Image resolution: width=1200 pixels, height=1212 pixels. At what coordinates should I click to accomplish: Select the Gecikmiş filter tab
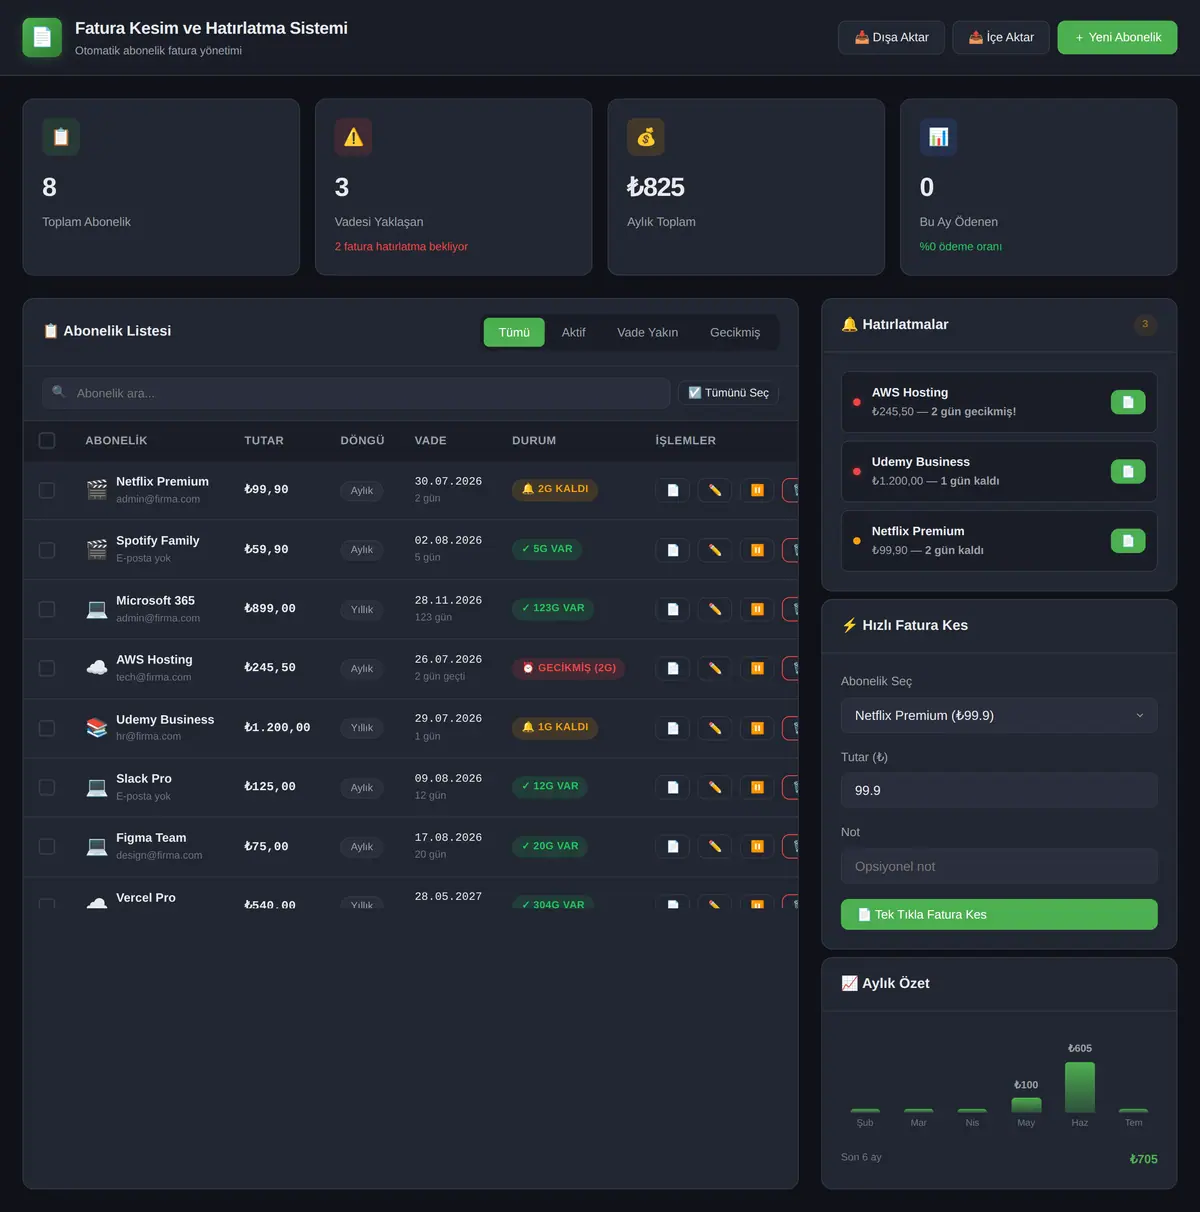tap(735, 332)
